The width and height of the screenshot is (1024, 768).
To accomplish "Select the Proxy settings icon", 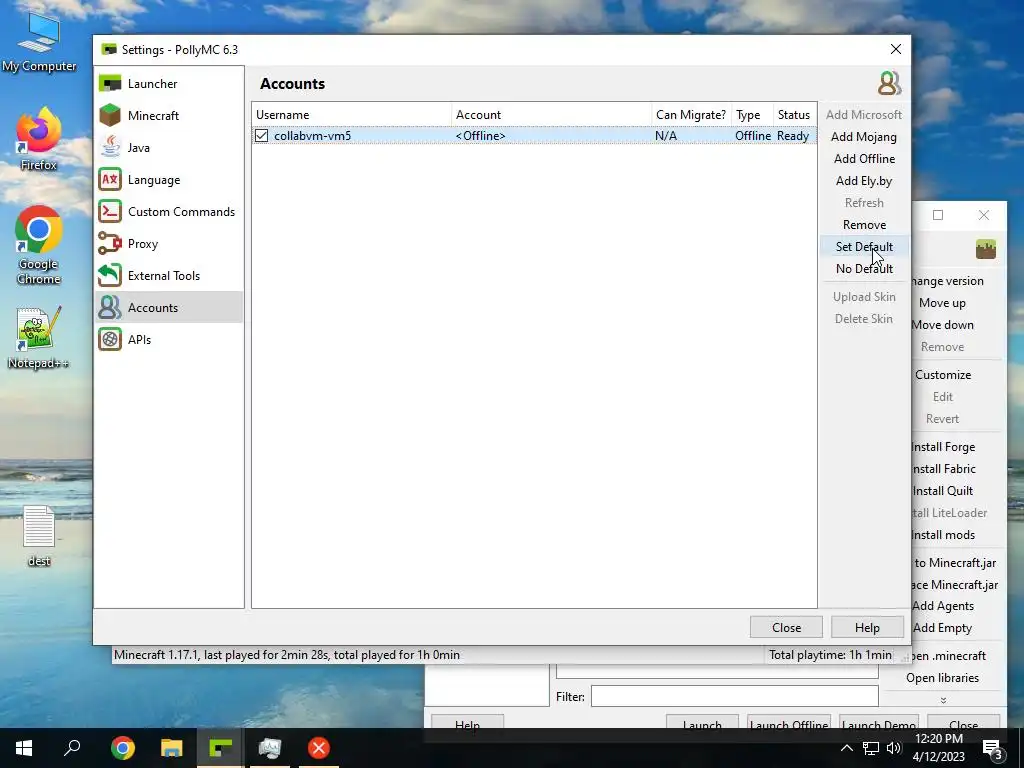I will (110, 244).
